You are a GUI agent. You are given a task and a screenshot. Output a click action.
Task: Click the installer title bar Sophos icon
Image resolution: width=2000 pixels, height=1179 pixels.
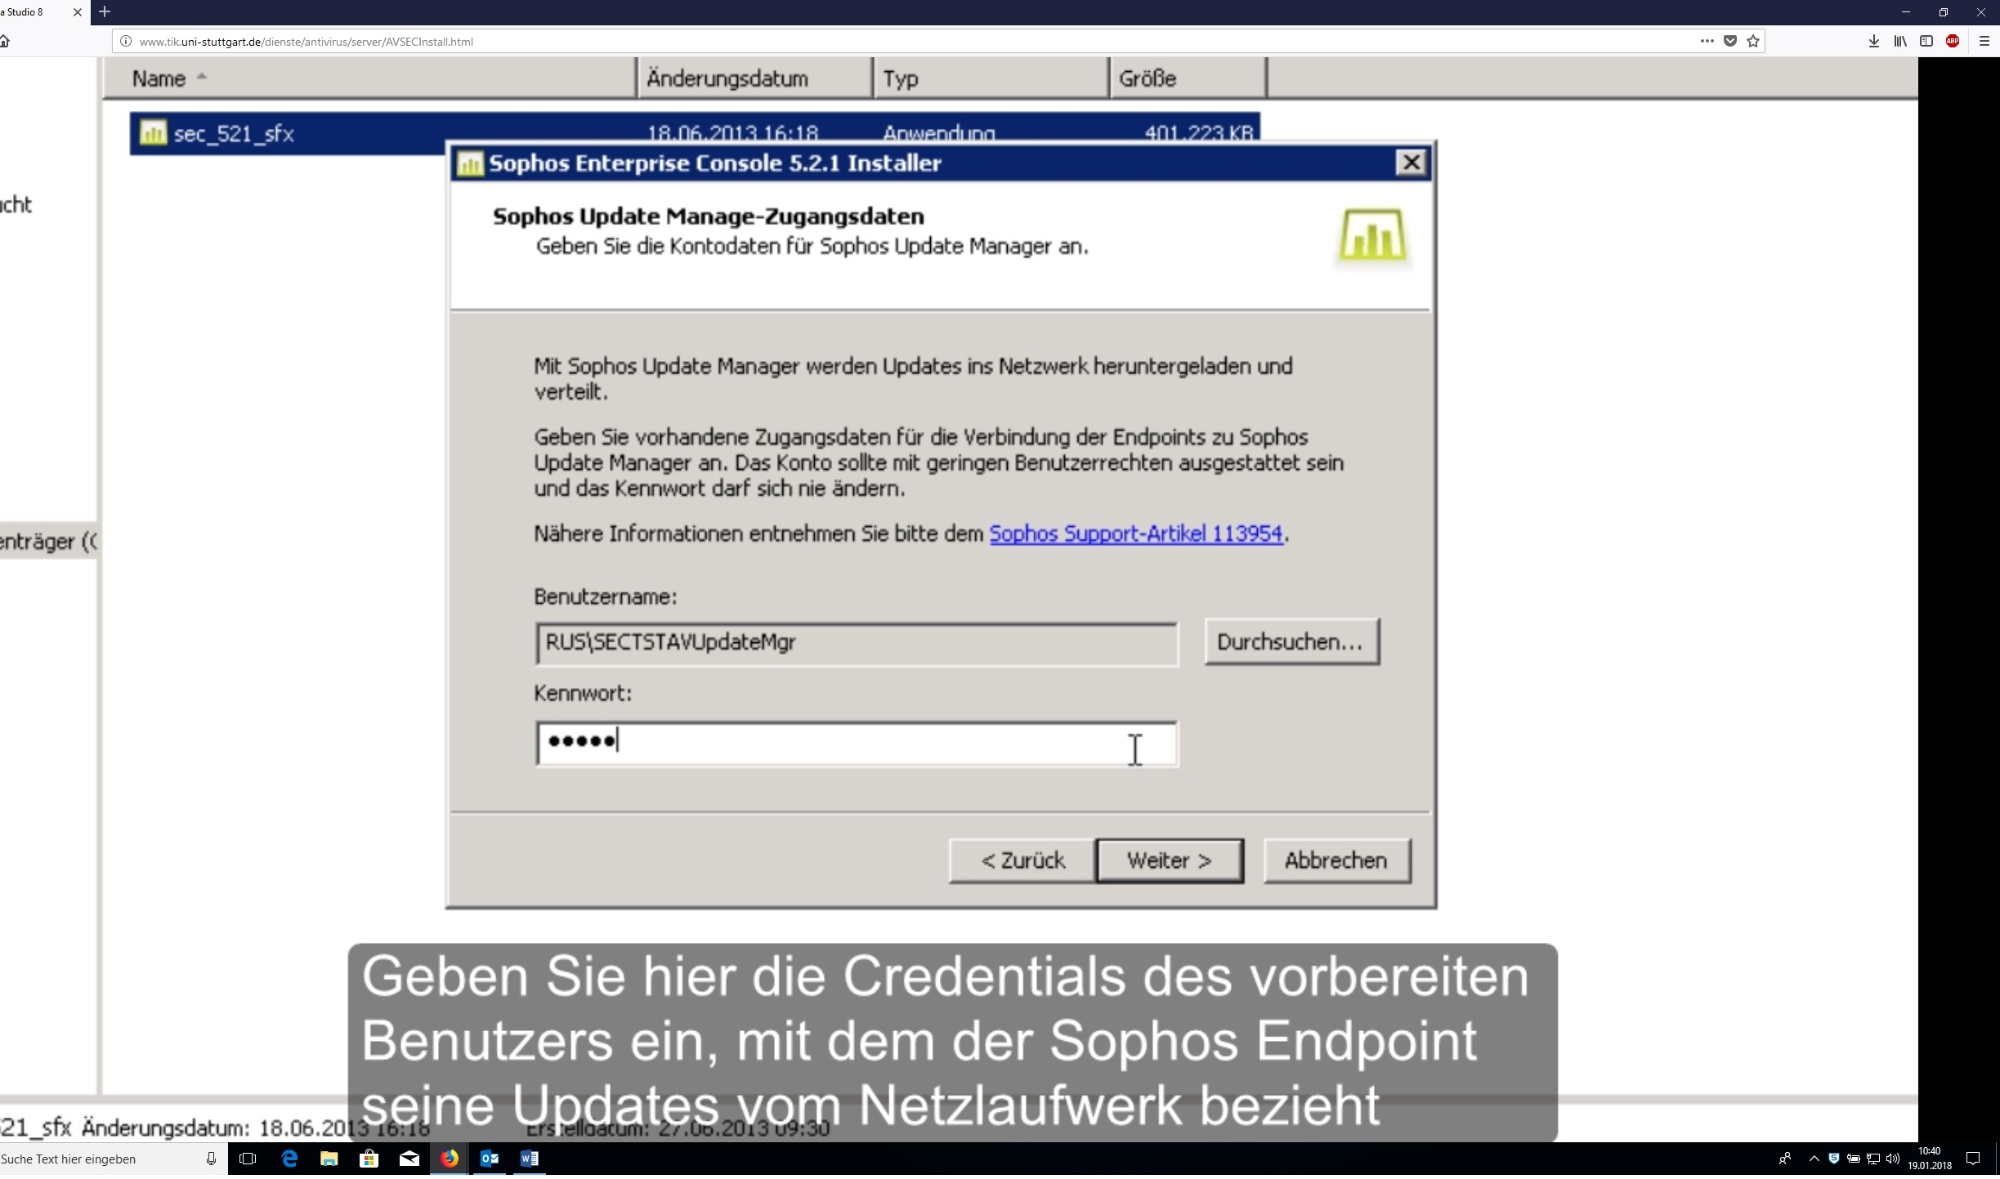click(x=470, y=163)
